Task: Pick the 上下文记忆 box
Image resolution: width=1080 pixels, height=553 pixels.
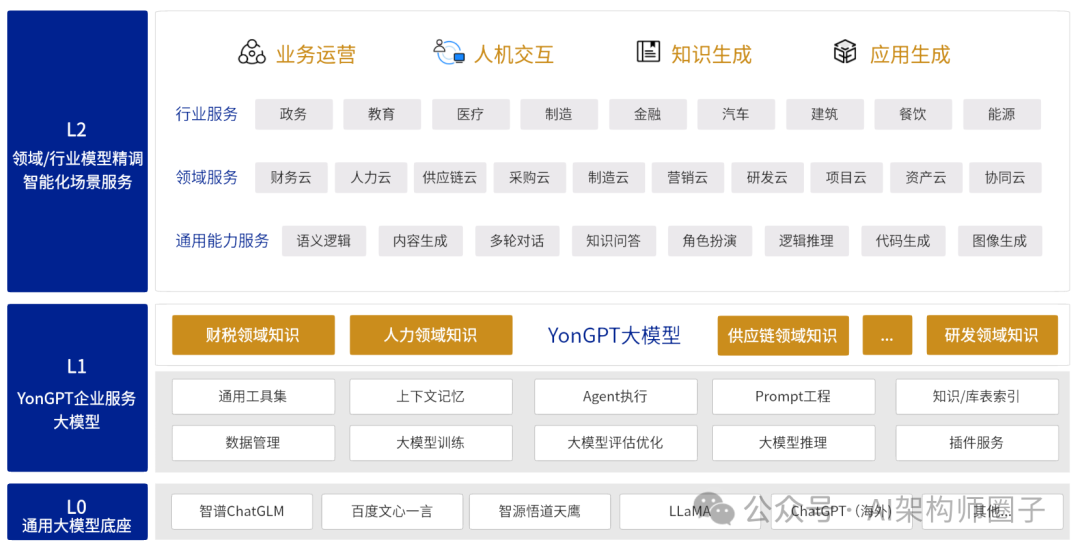Action: (x=431, y=397)
